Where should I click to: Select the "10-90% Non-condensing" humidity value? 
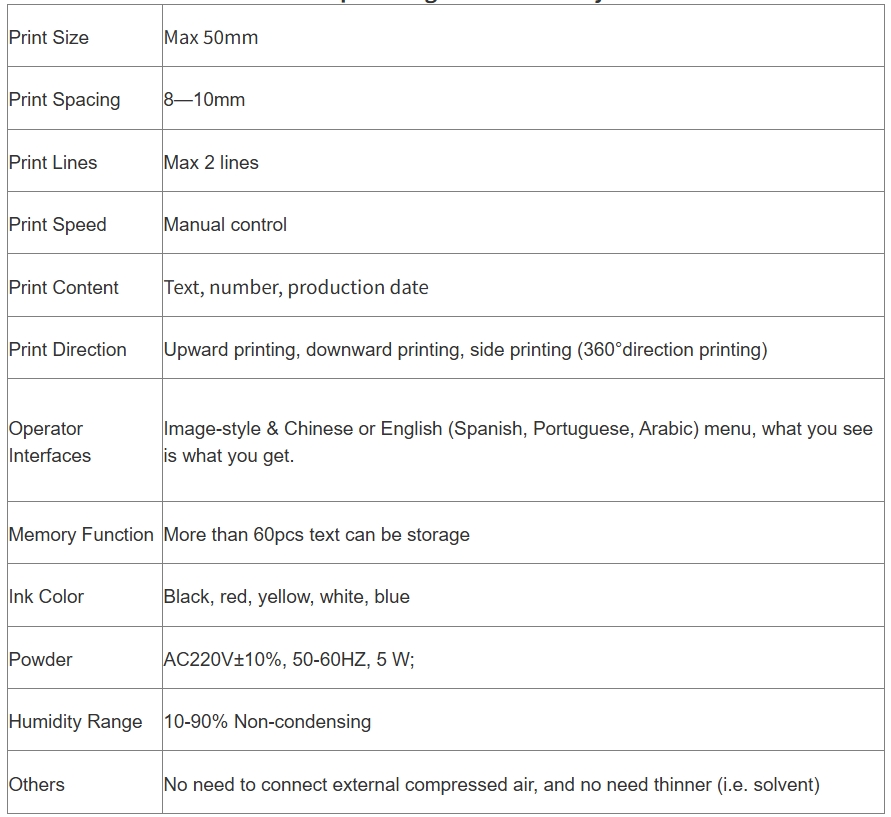pos(267,722)
